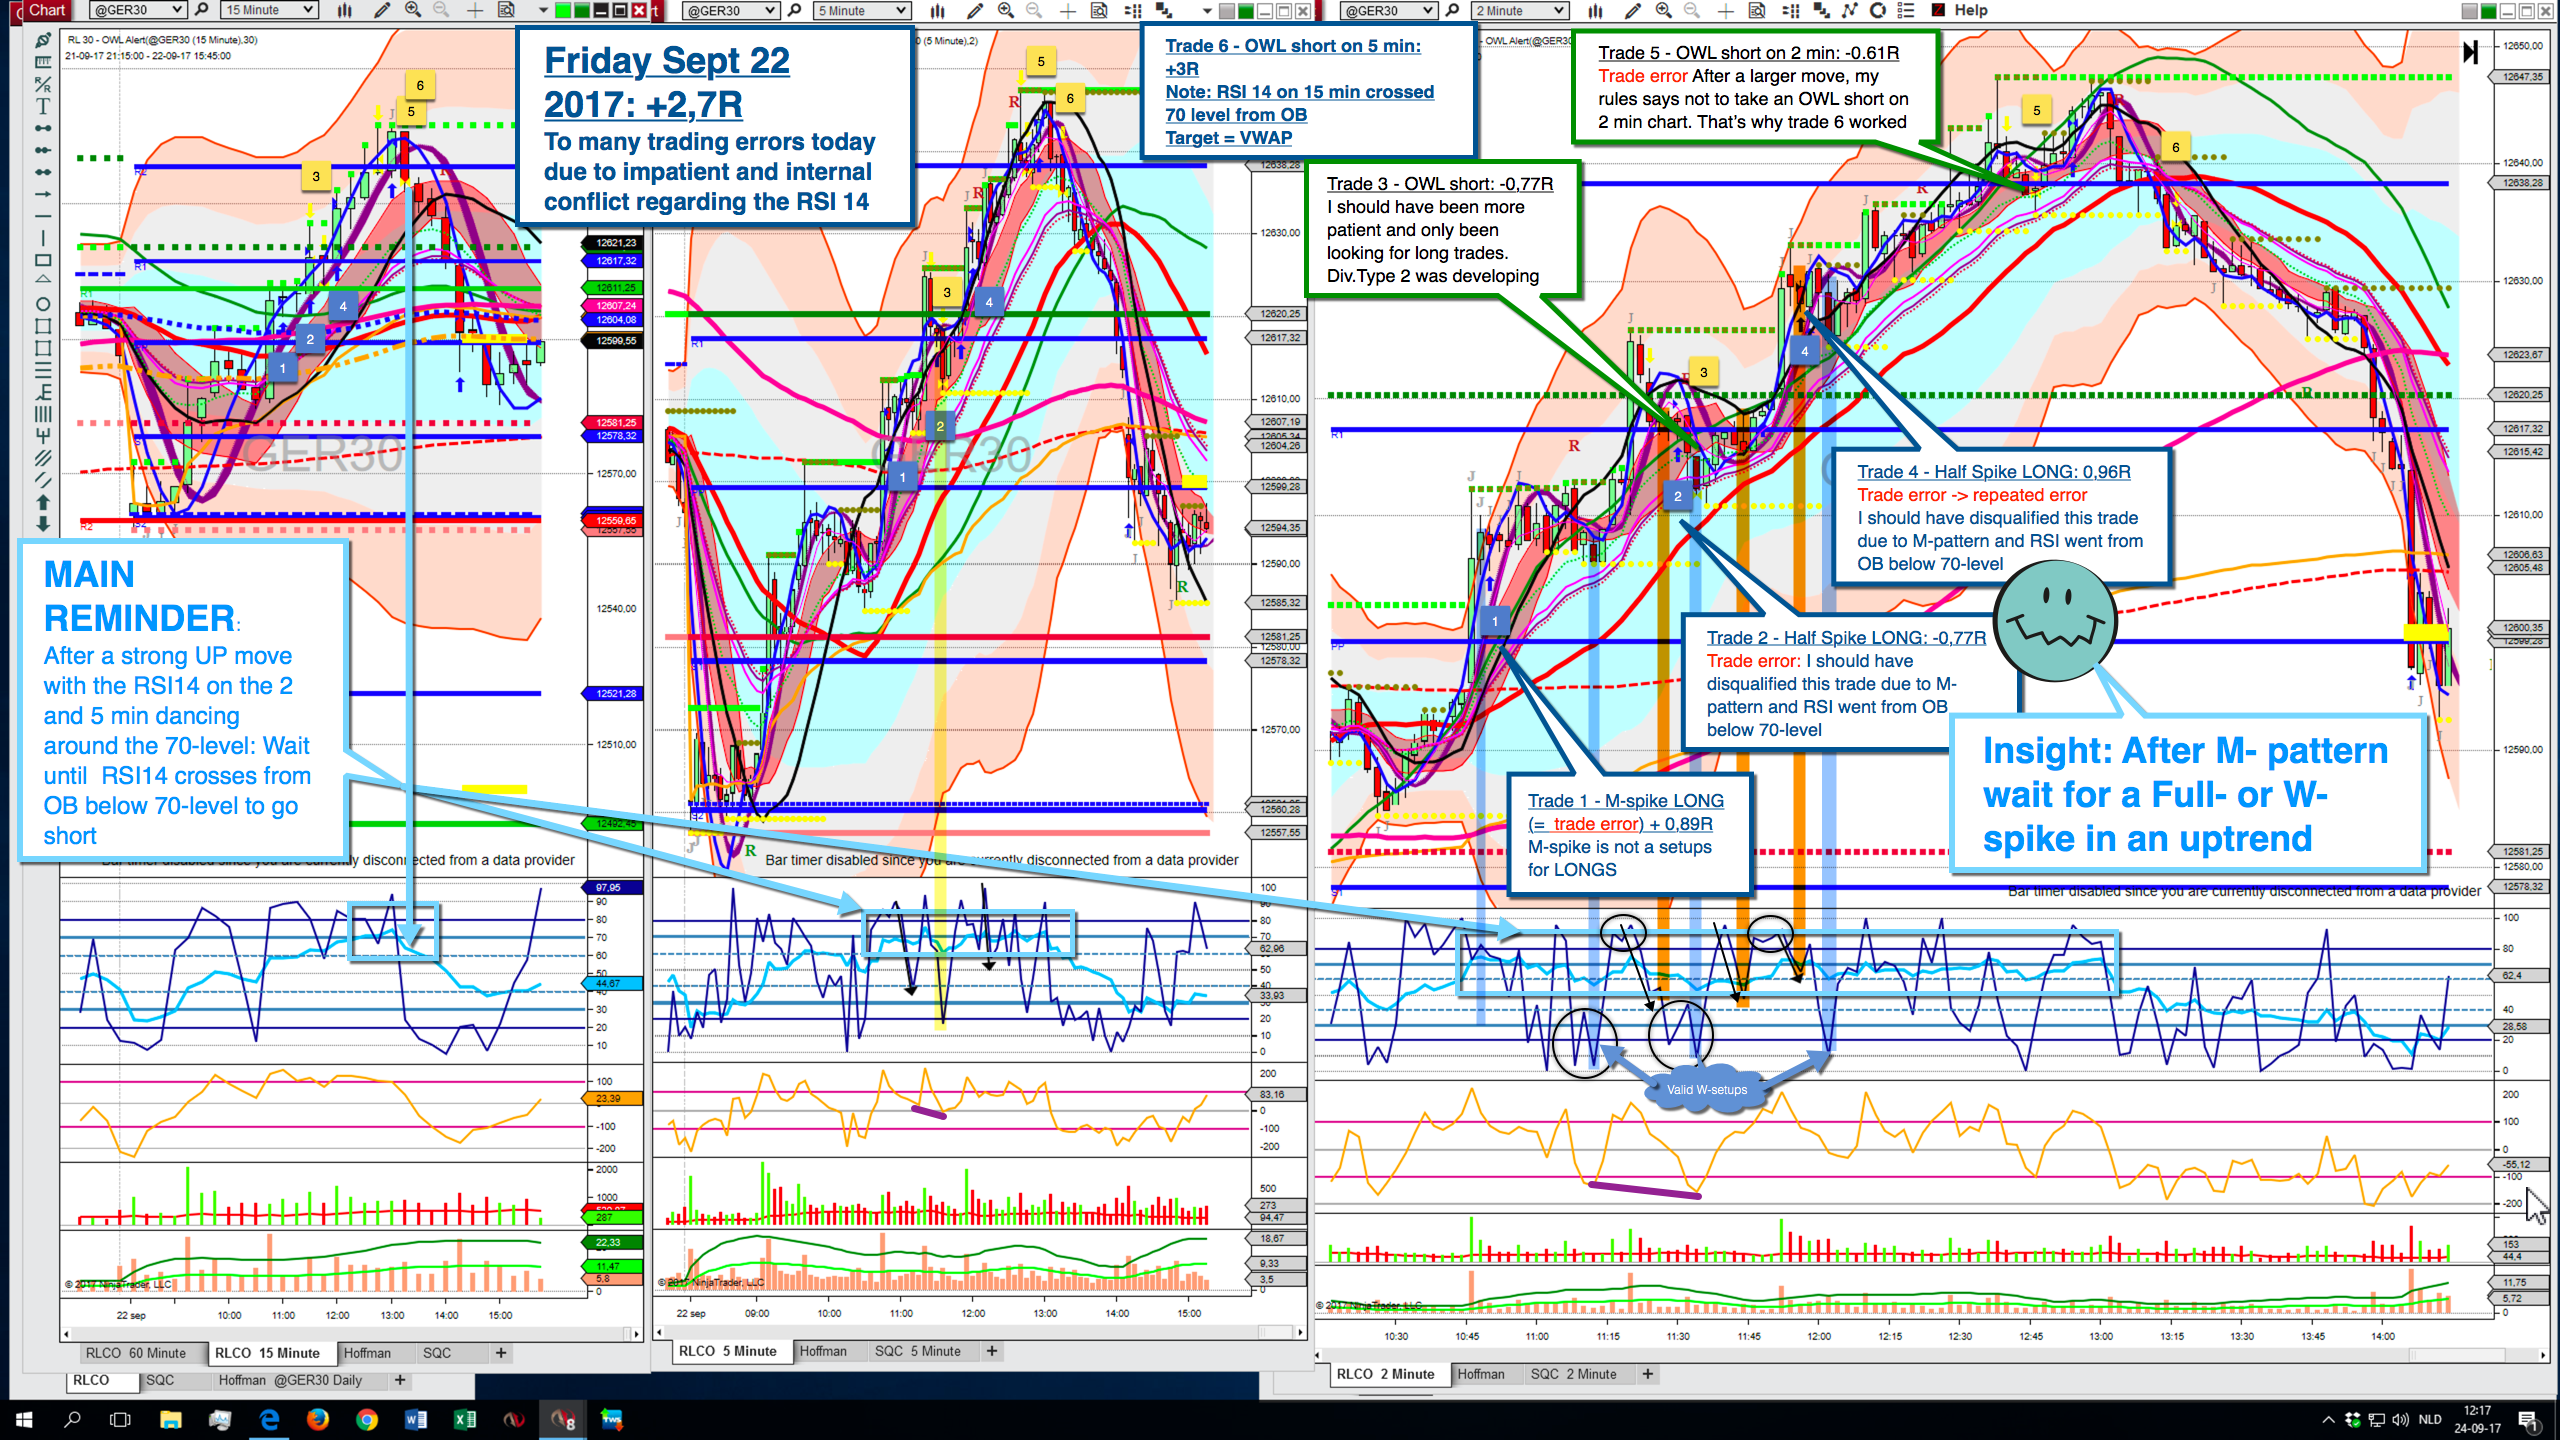
Task: Show data box on the 2 Minute chart
Action: (x=1757, y=10)
